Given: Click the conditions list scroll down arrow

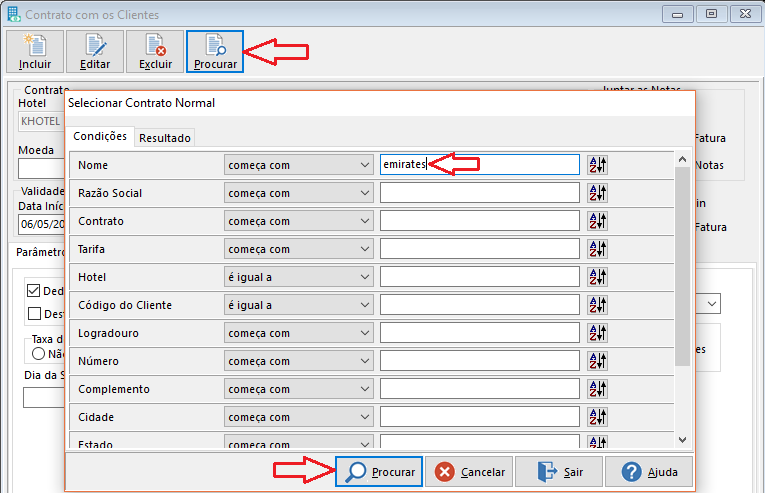Looking at the screenshot, I should pyautogui.click(x=682, y=440).
